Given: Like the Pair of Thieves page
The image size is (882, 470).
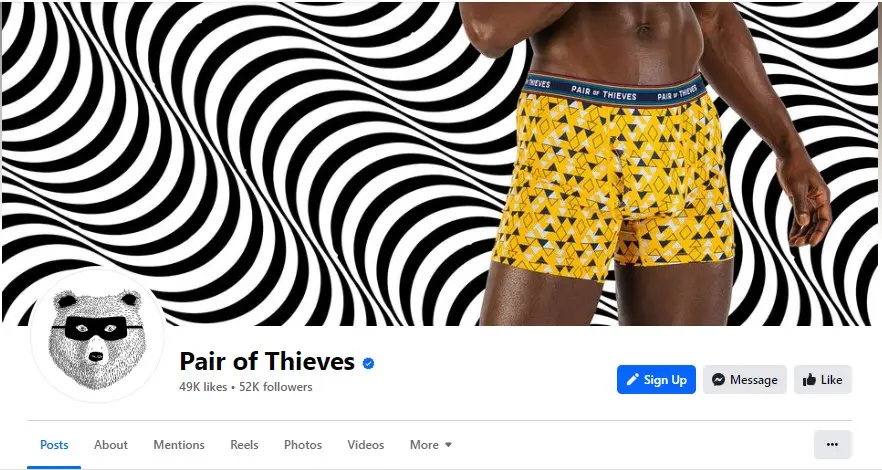Looking at the screenshot, I should tap(823, 380).
